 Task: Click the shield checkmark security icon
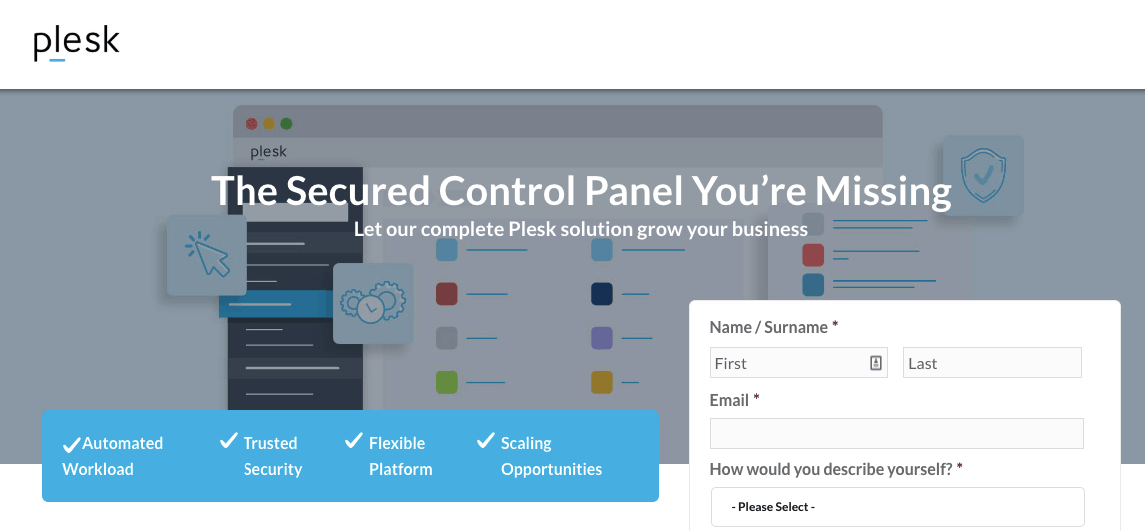pyautogui.click(x=983, y=176)
